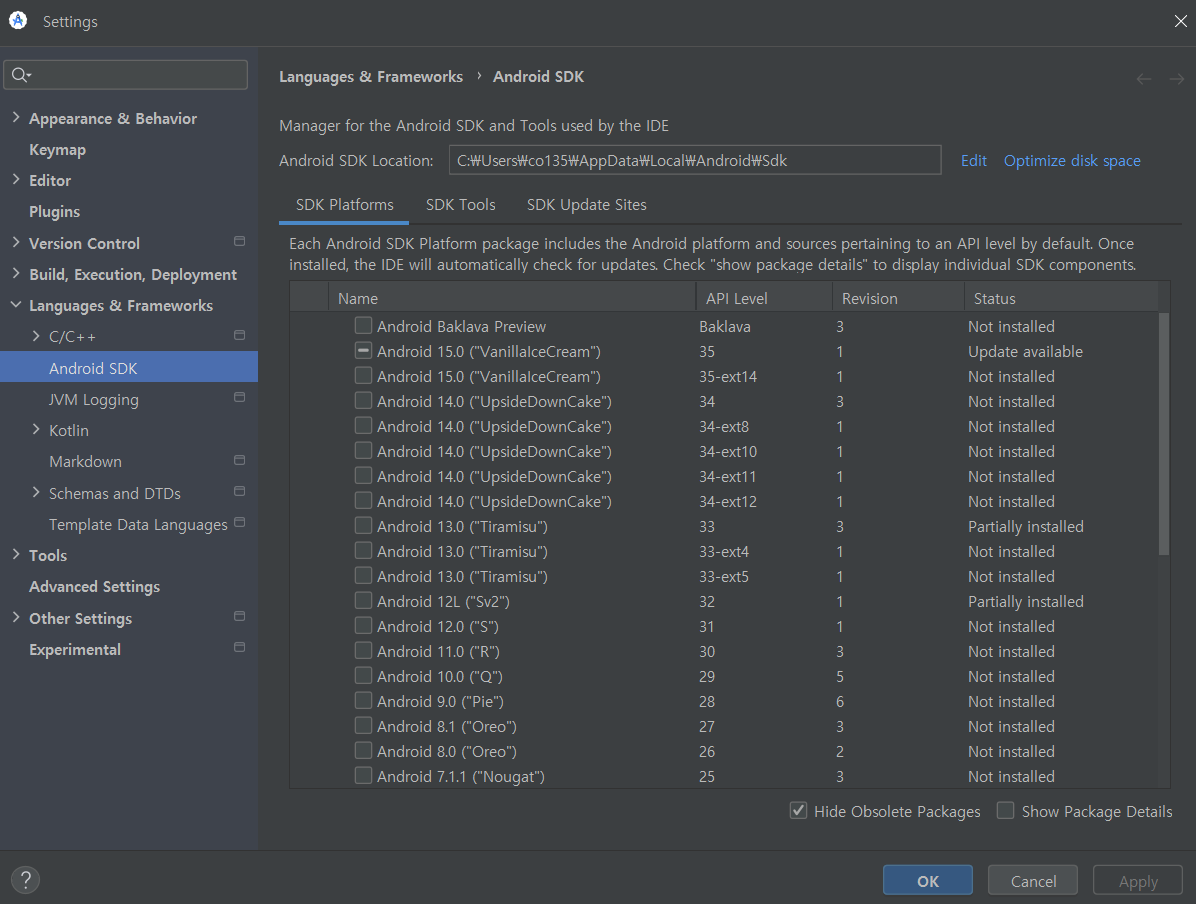Click Edit SDK location link

coord(973,160)
